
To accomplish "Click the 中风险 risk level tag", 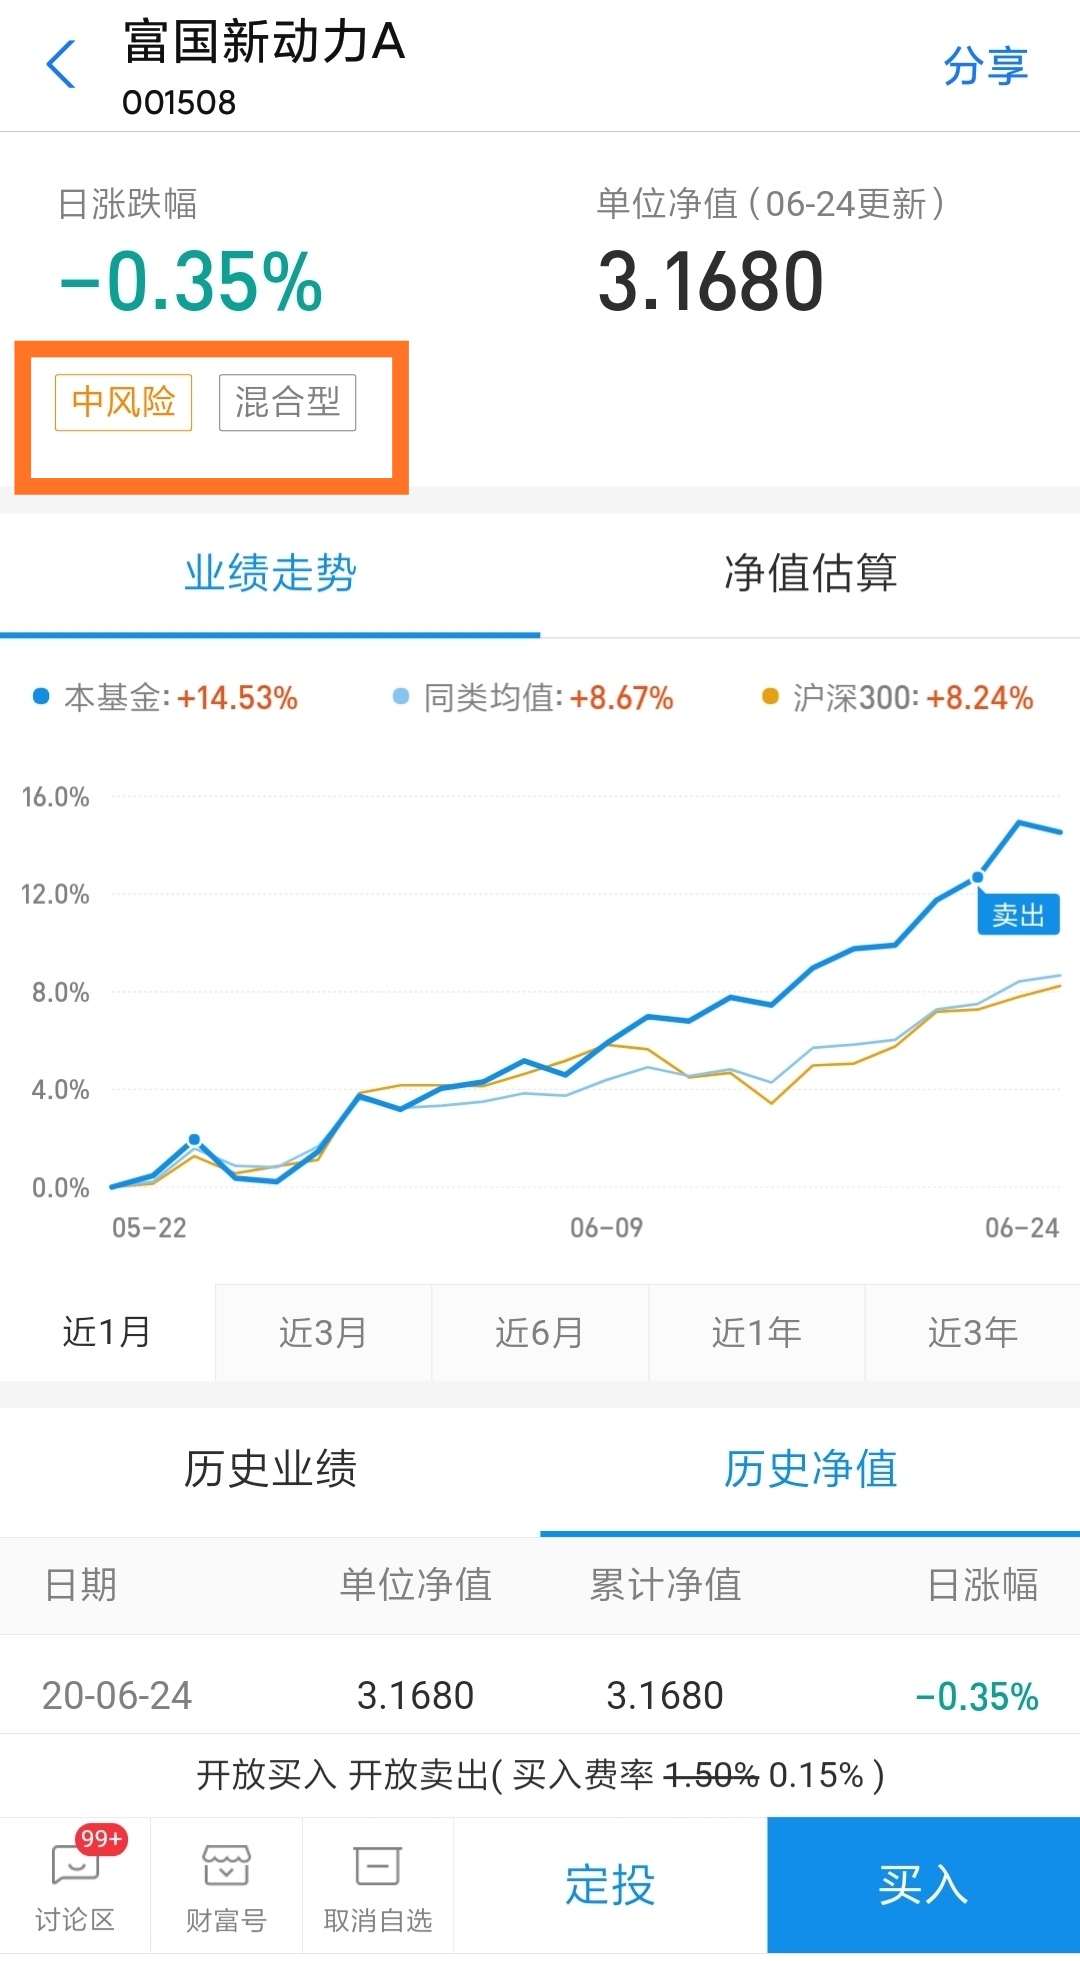I will point(122,402).
